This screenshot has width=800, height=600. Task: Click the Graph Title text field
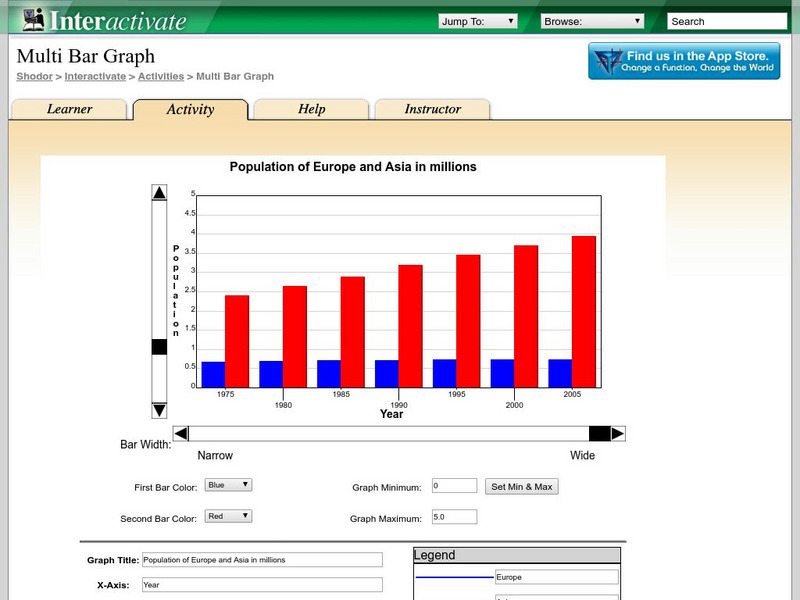[262, 560]
